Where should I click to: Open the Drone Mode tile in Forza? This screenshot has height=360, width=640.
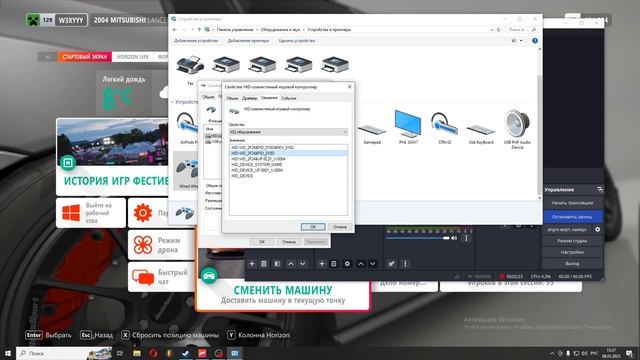162,245
